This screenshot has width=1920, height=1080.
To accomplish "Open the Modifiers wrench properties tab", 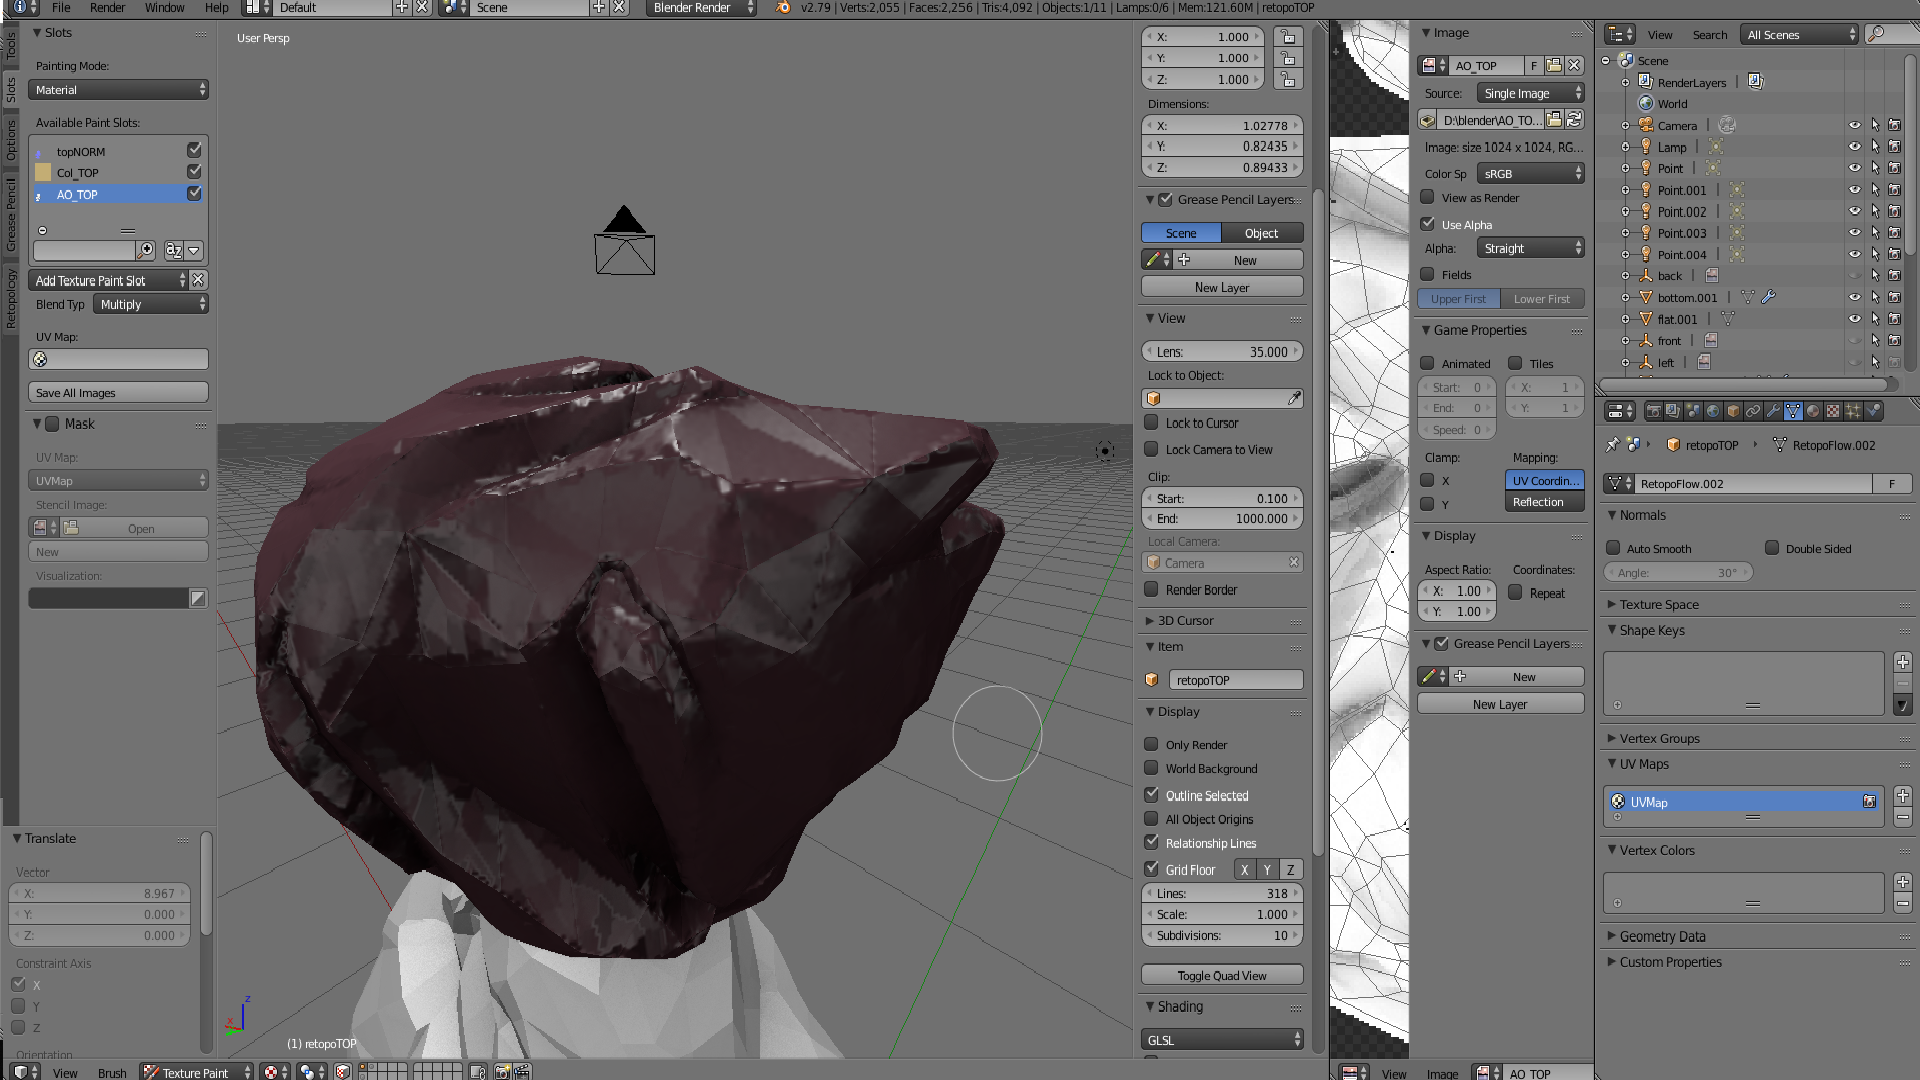I will (1773, 411).
